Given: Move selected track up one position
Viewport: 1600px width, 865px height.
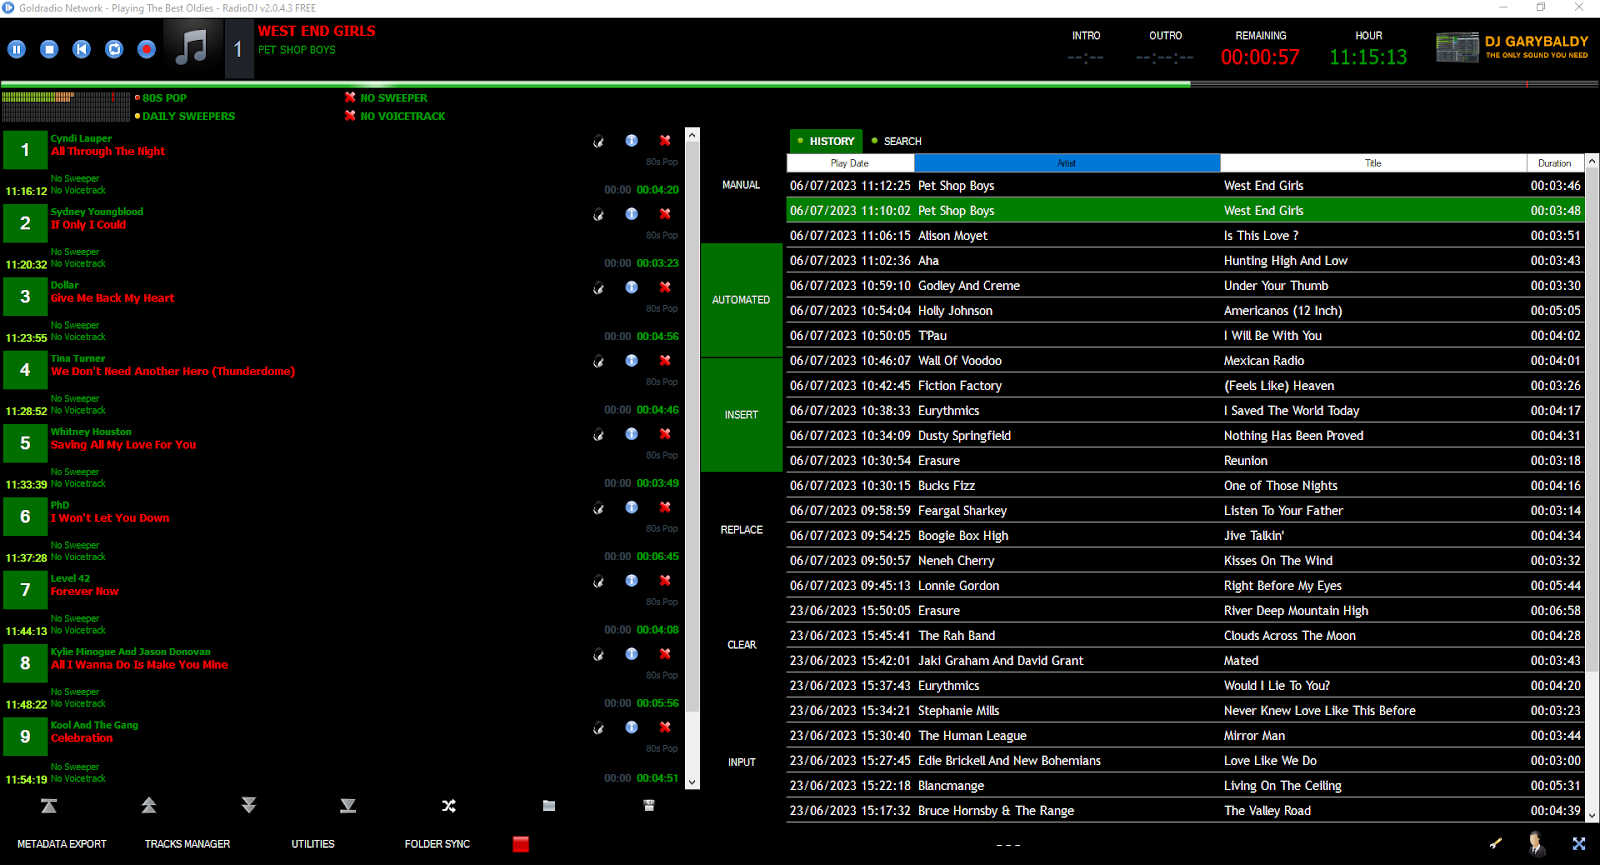Looking at the screenshot, I should click(x=149, y=805).
